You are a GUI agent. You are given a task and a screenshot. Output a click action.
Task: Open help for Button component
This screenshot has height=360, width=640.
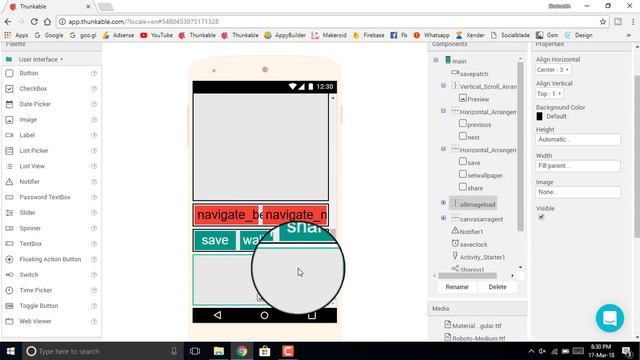point(94,73)
